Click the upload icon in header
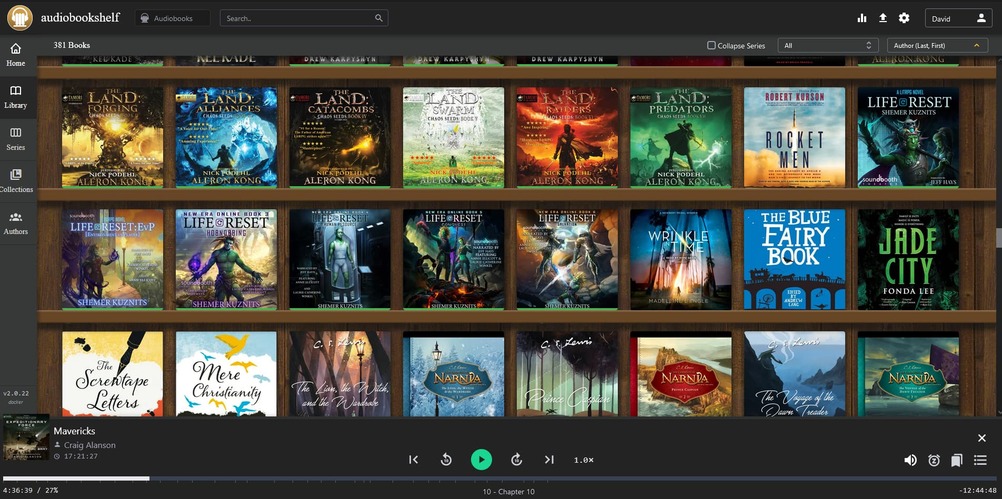Screen dimensions: 1002x499 tap(883, 18)
